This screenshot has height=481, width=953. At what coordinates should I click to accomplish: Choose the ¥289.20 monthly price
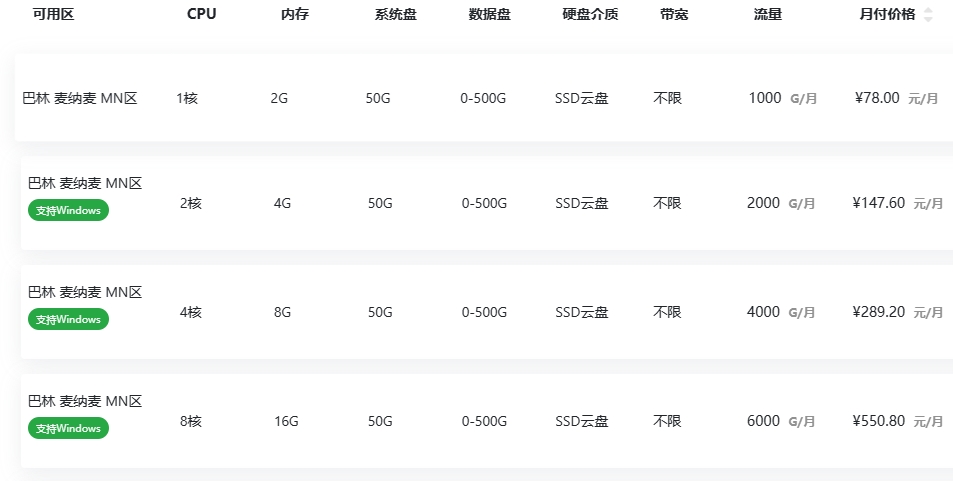coord(878,312)
